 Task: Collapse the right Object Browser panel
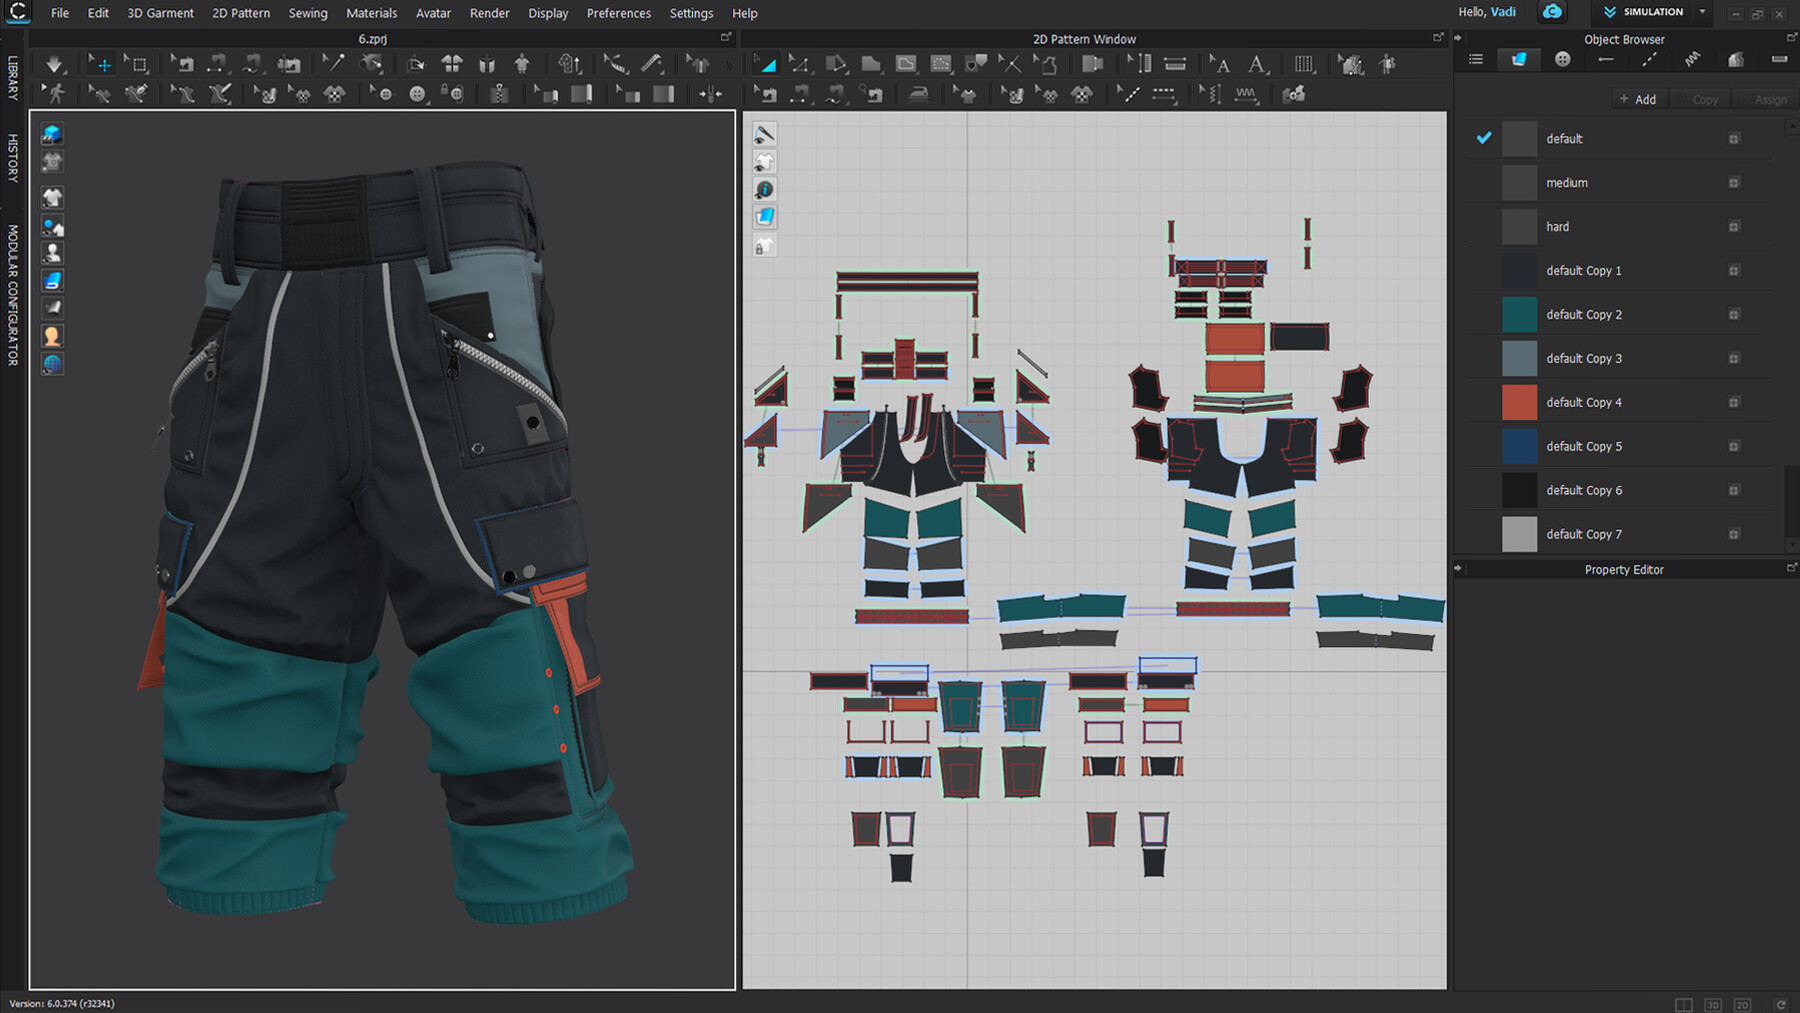[x=1459, y=39]
